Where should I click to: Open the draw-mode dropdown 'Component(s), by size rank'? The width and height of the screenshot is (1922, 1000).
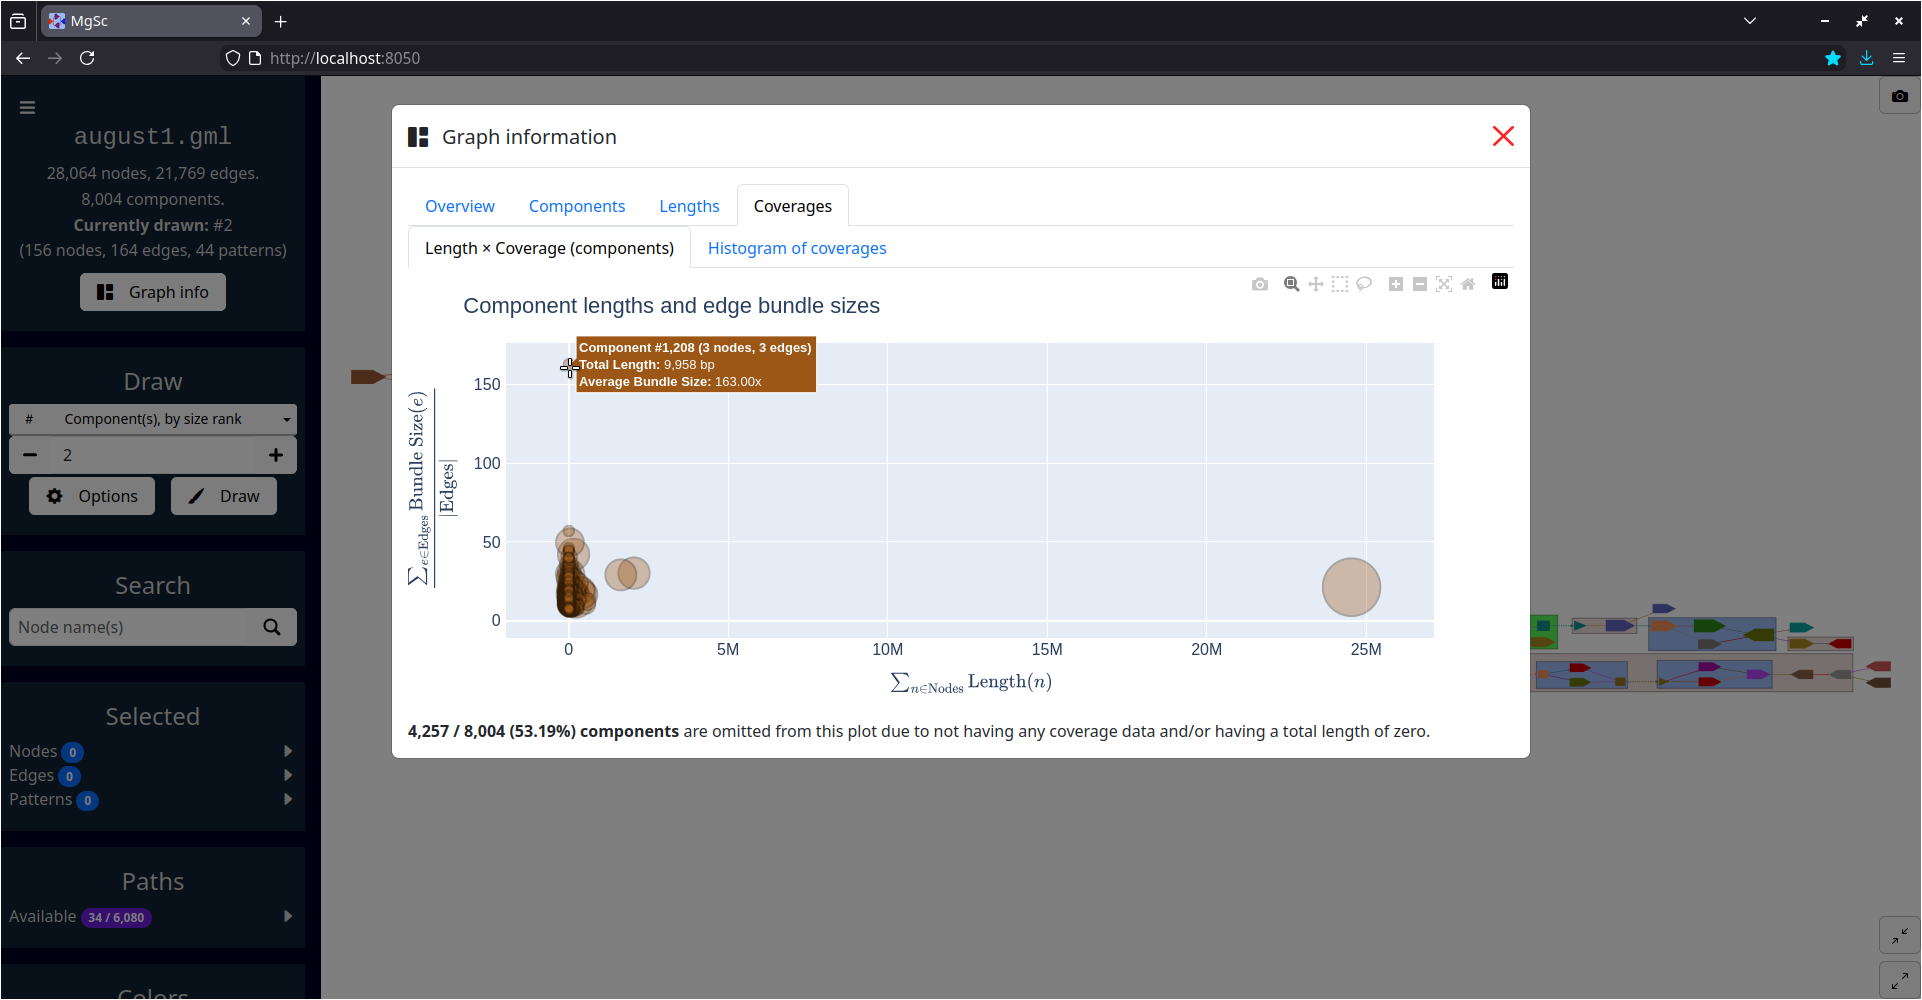click(153, 419)
